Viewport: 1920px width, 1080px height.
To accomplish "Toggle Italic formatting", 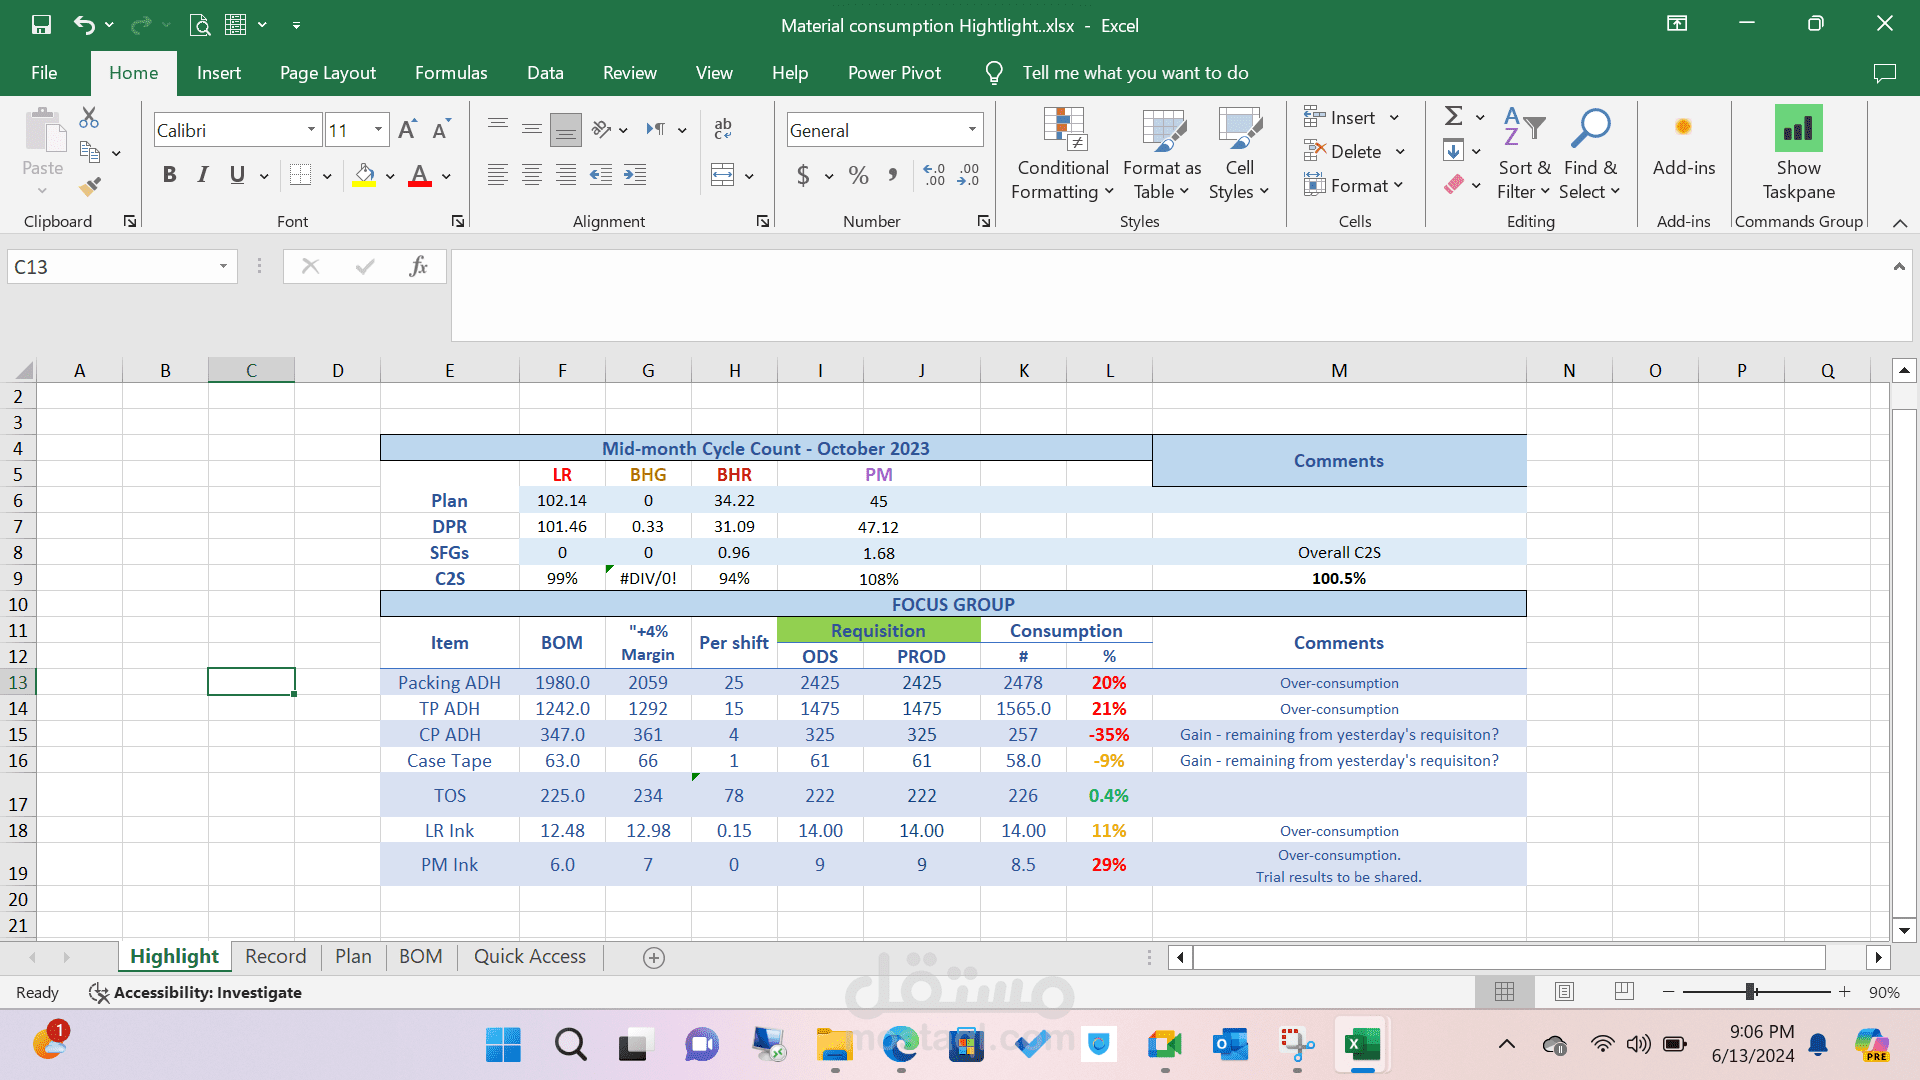I will 203,175.
